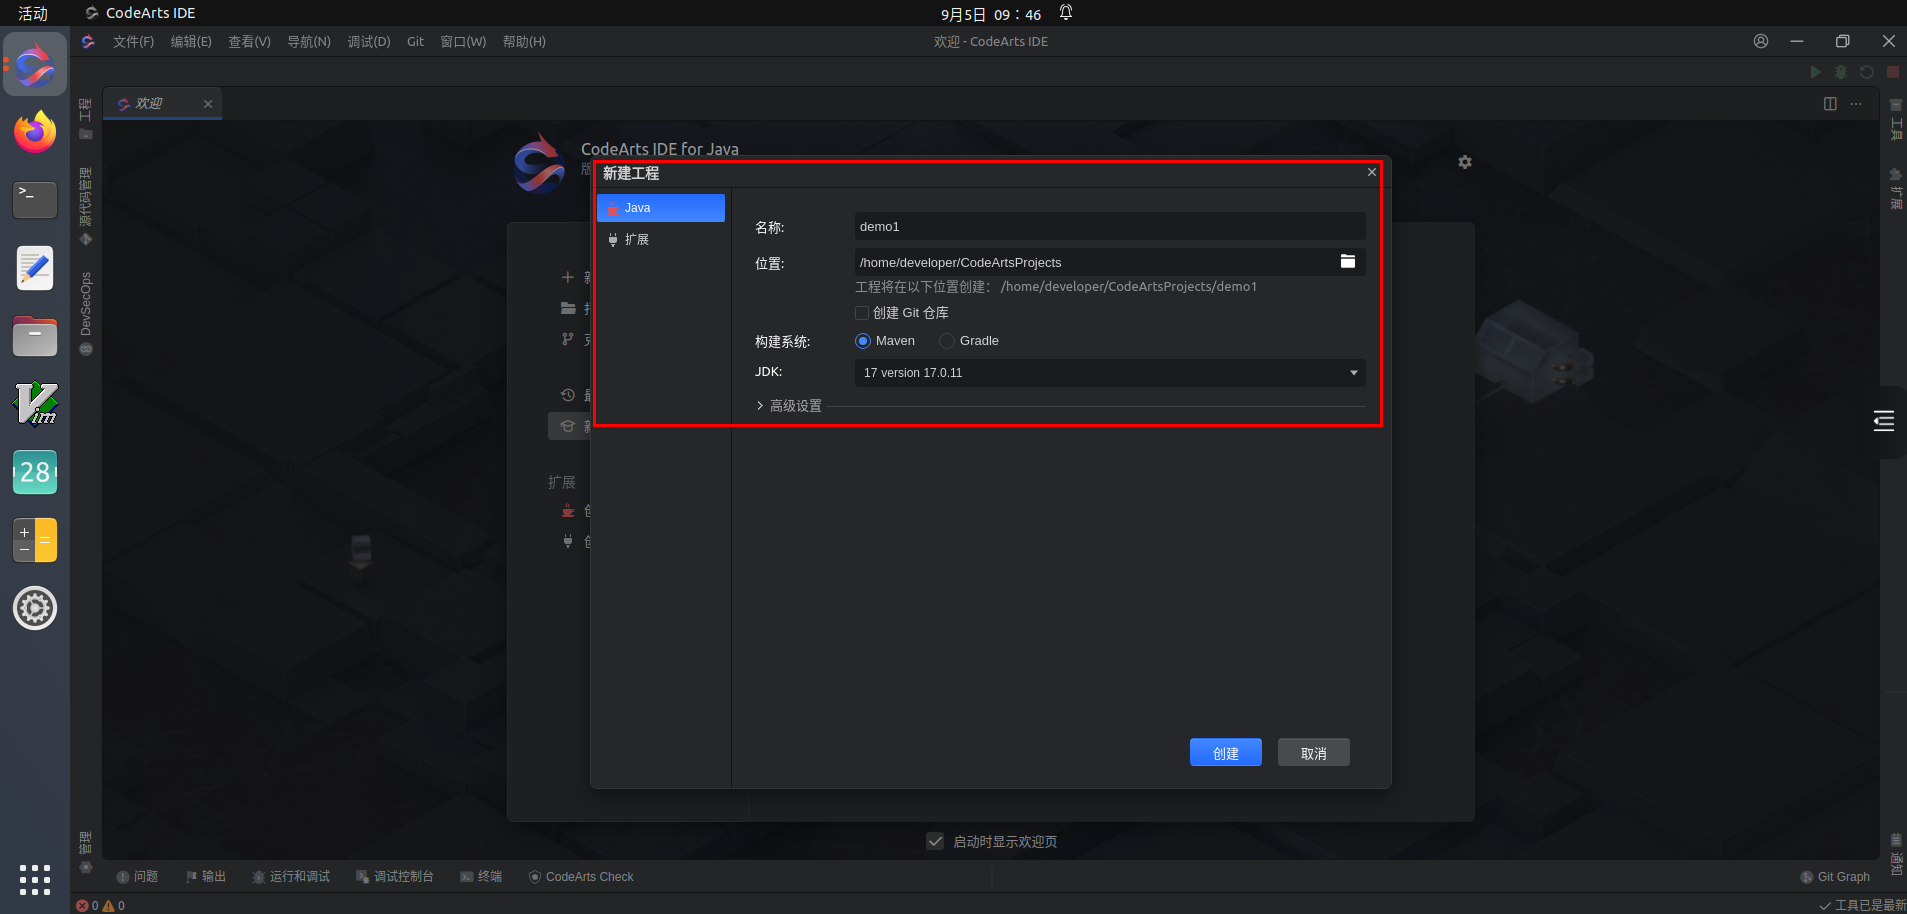The width and height of the screenshot is (1907, 914).
Task: Click the 工具已是最新 status bar entry
Action: click(1863, 906)
